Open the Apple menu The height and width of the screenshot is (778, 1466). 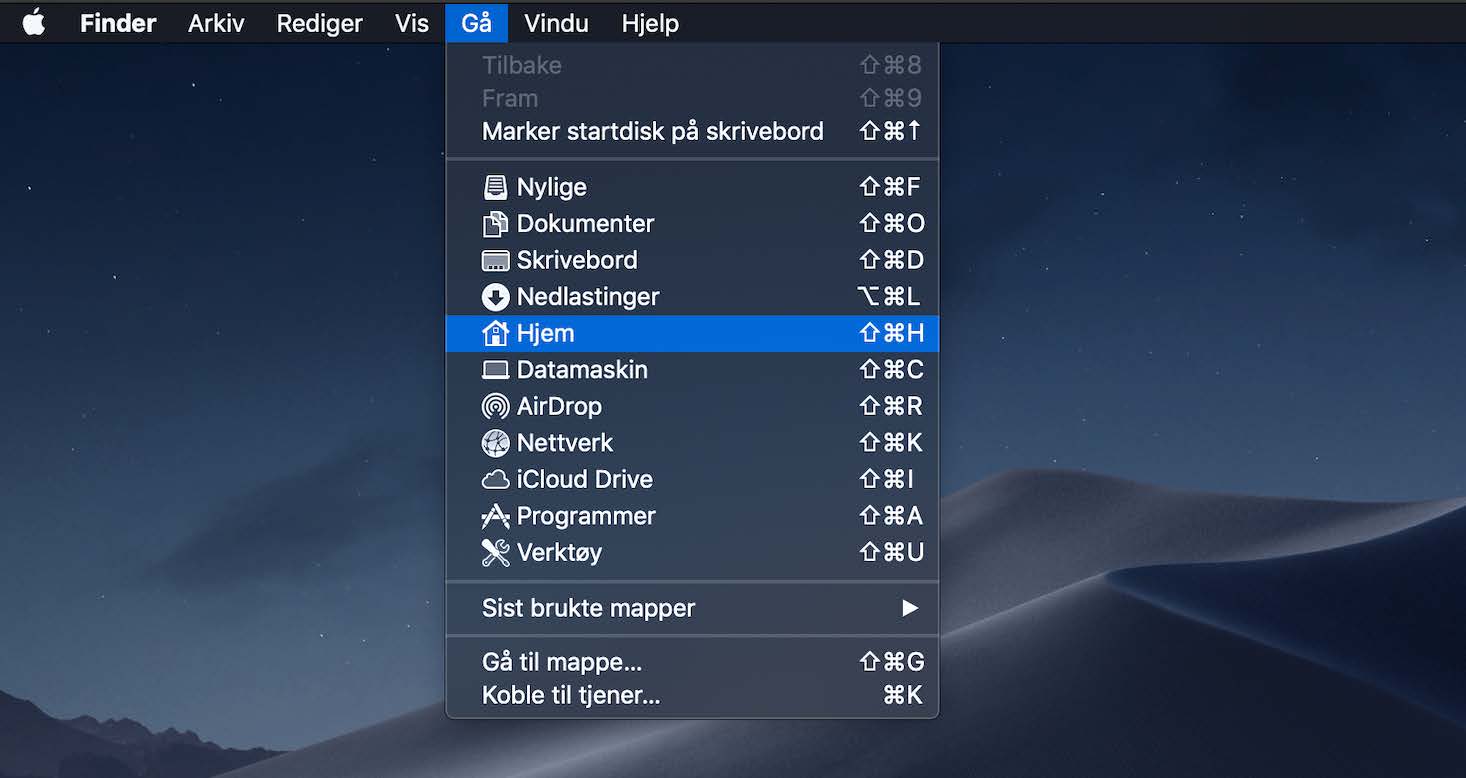click(x=34, y=23)
